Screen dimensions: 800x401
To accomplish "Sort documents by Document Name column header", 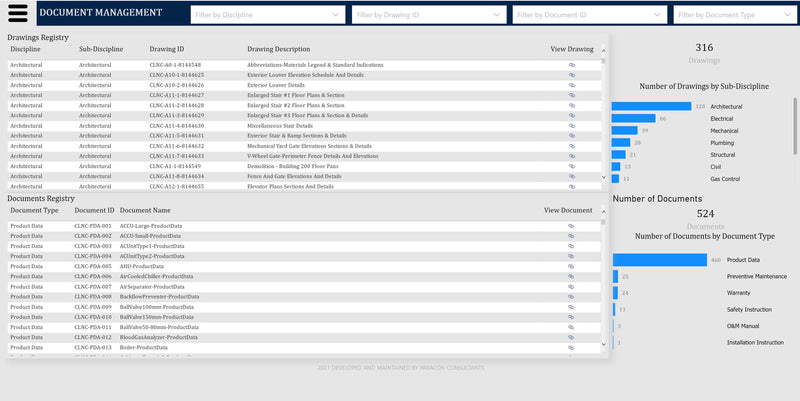I will [x=145, y=211].
